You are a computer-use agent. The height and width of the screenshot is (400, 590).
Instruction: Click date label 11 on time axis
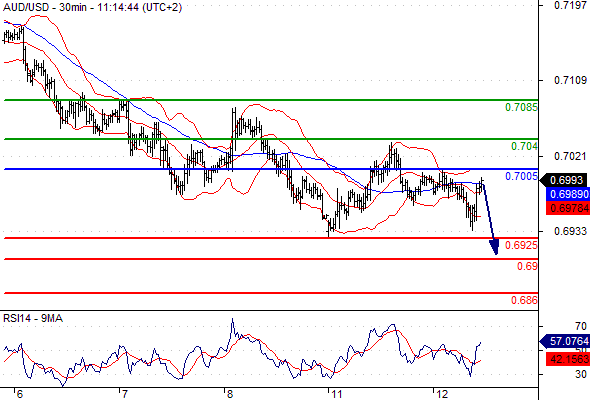337,394
